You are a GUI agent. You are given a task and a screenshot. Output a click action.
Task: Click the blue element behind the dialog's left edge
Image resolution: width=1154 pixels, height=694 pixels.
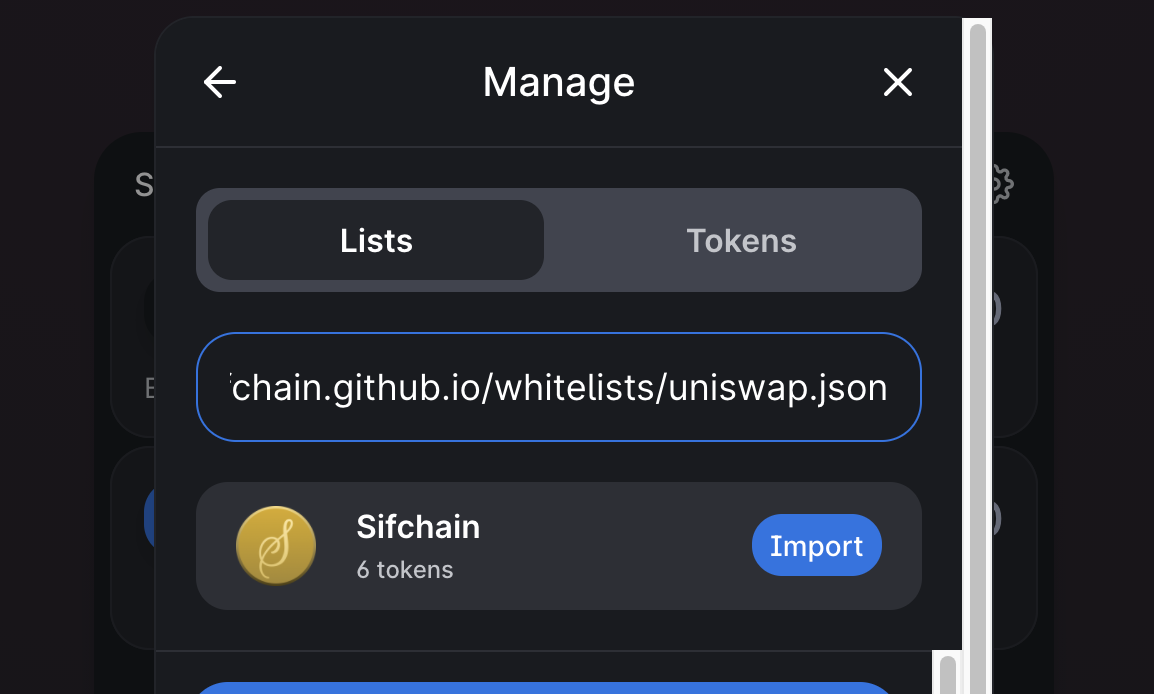tap(150, 518)
